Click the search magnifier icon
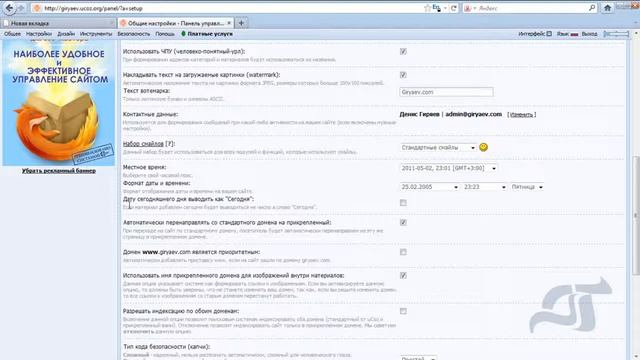This screenshot has height=360, width=640. tap(592, 8)
